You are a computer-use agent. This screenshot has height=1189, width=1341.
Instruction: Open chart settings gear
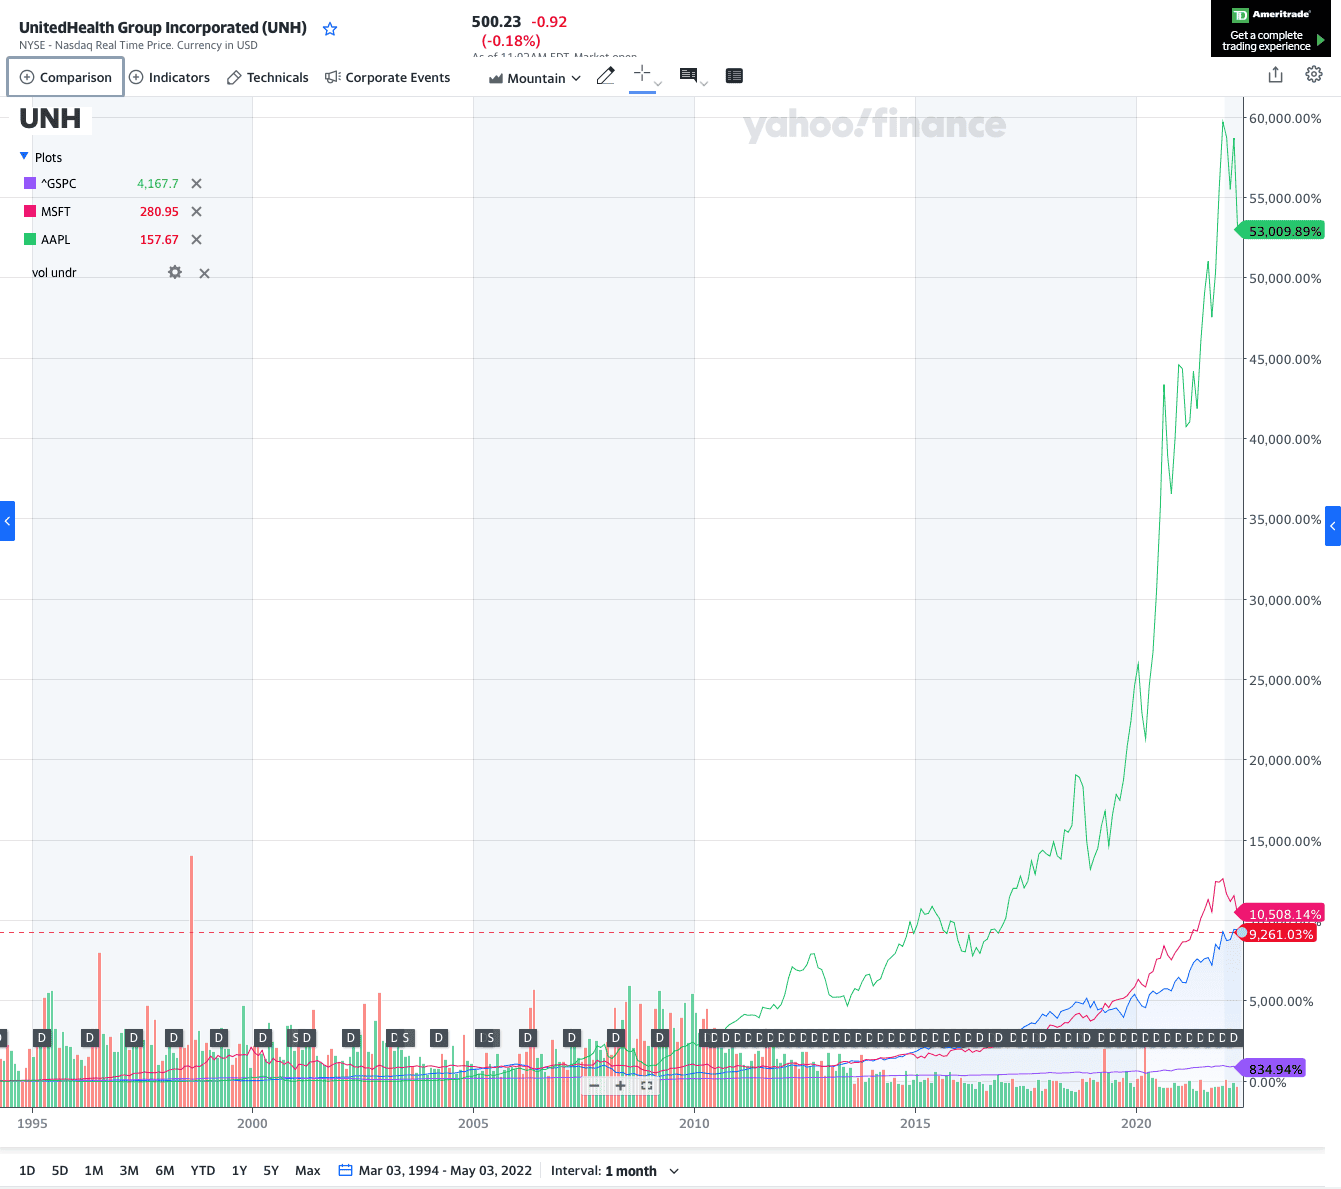(x=1314, y=74)
